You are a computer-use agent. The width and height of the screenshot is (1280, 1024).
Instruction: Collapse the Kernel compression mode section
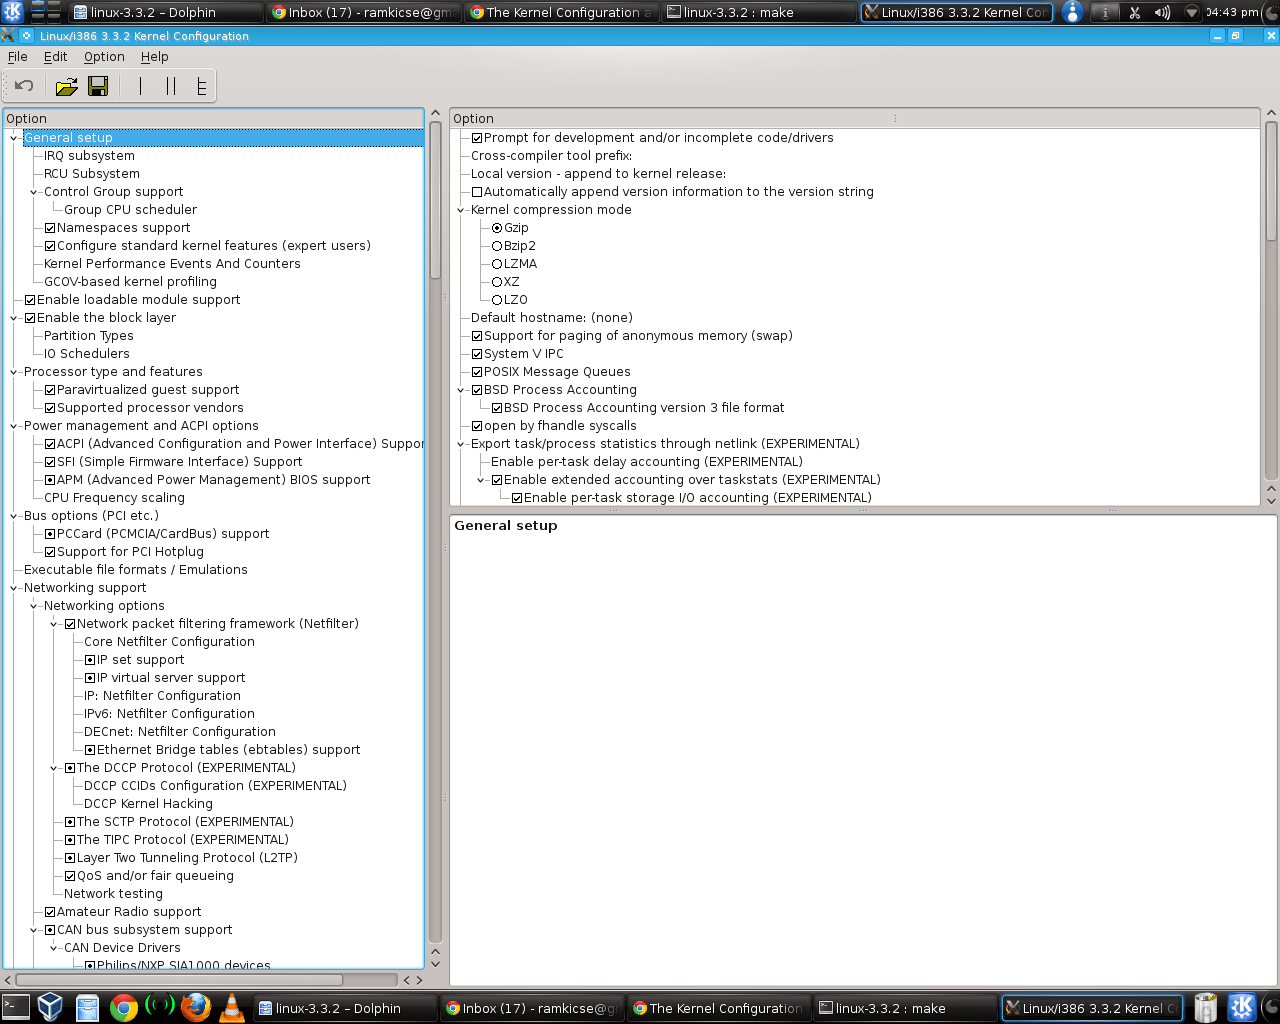pos(461,209)
